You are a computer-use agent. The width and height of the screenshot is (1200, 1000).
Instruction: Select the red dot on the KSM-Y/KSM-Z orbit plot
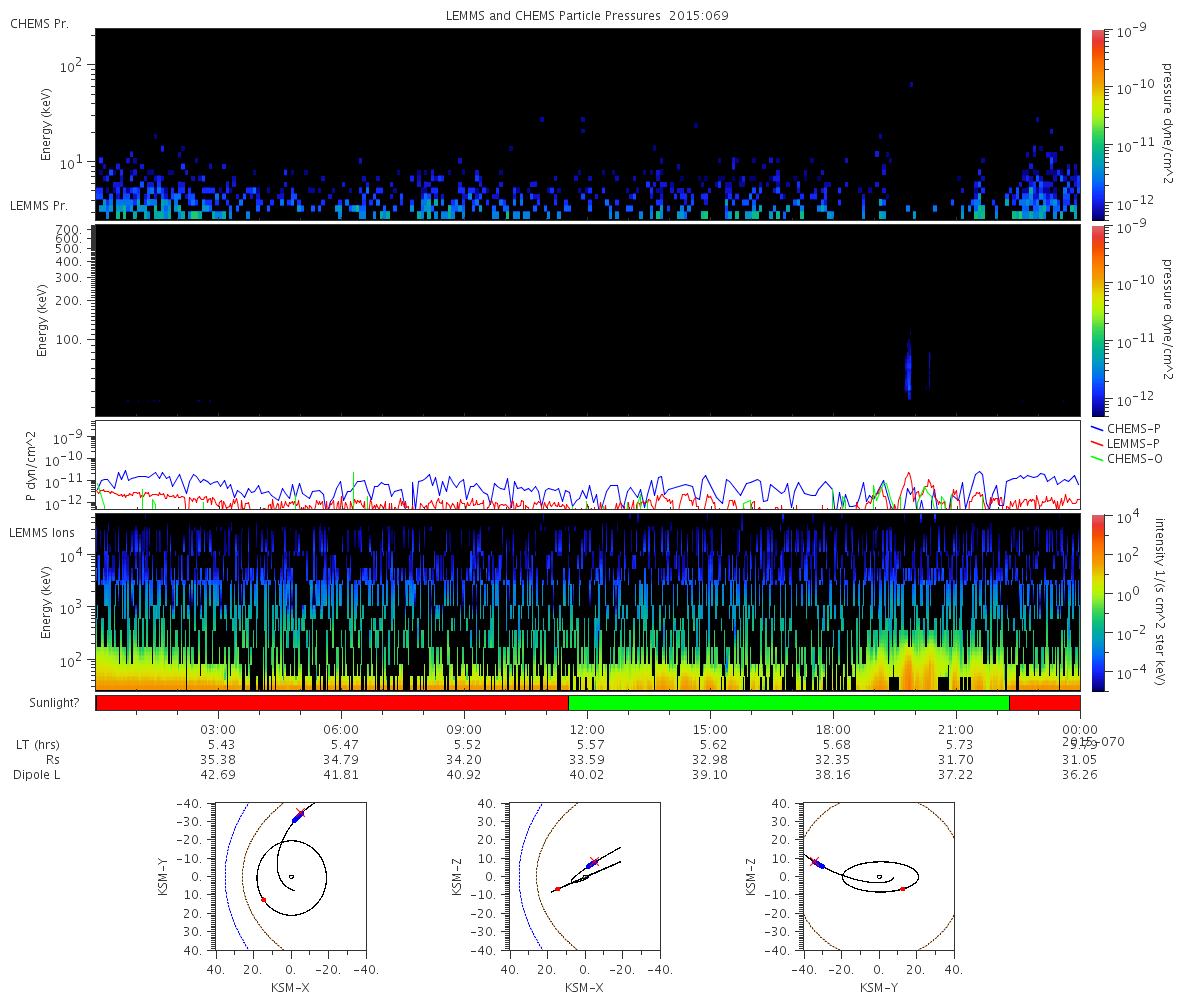[x=902, y=889]
